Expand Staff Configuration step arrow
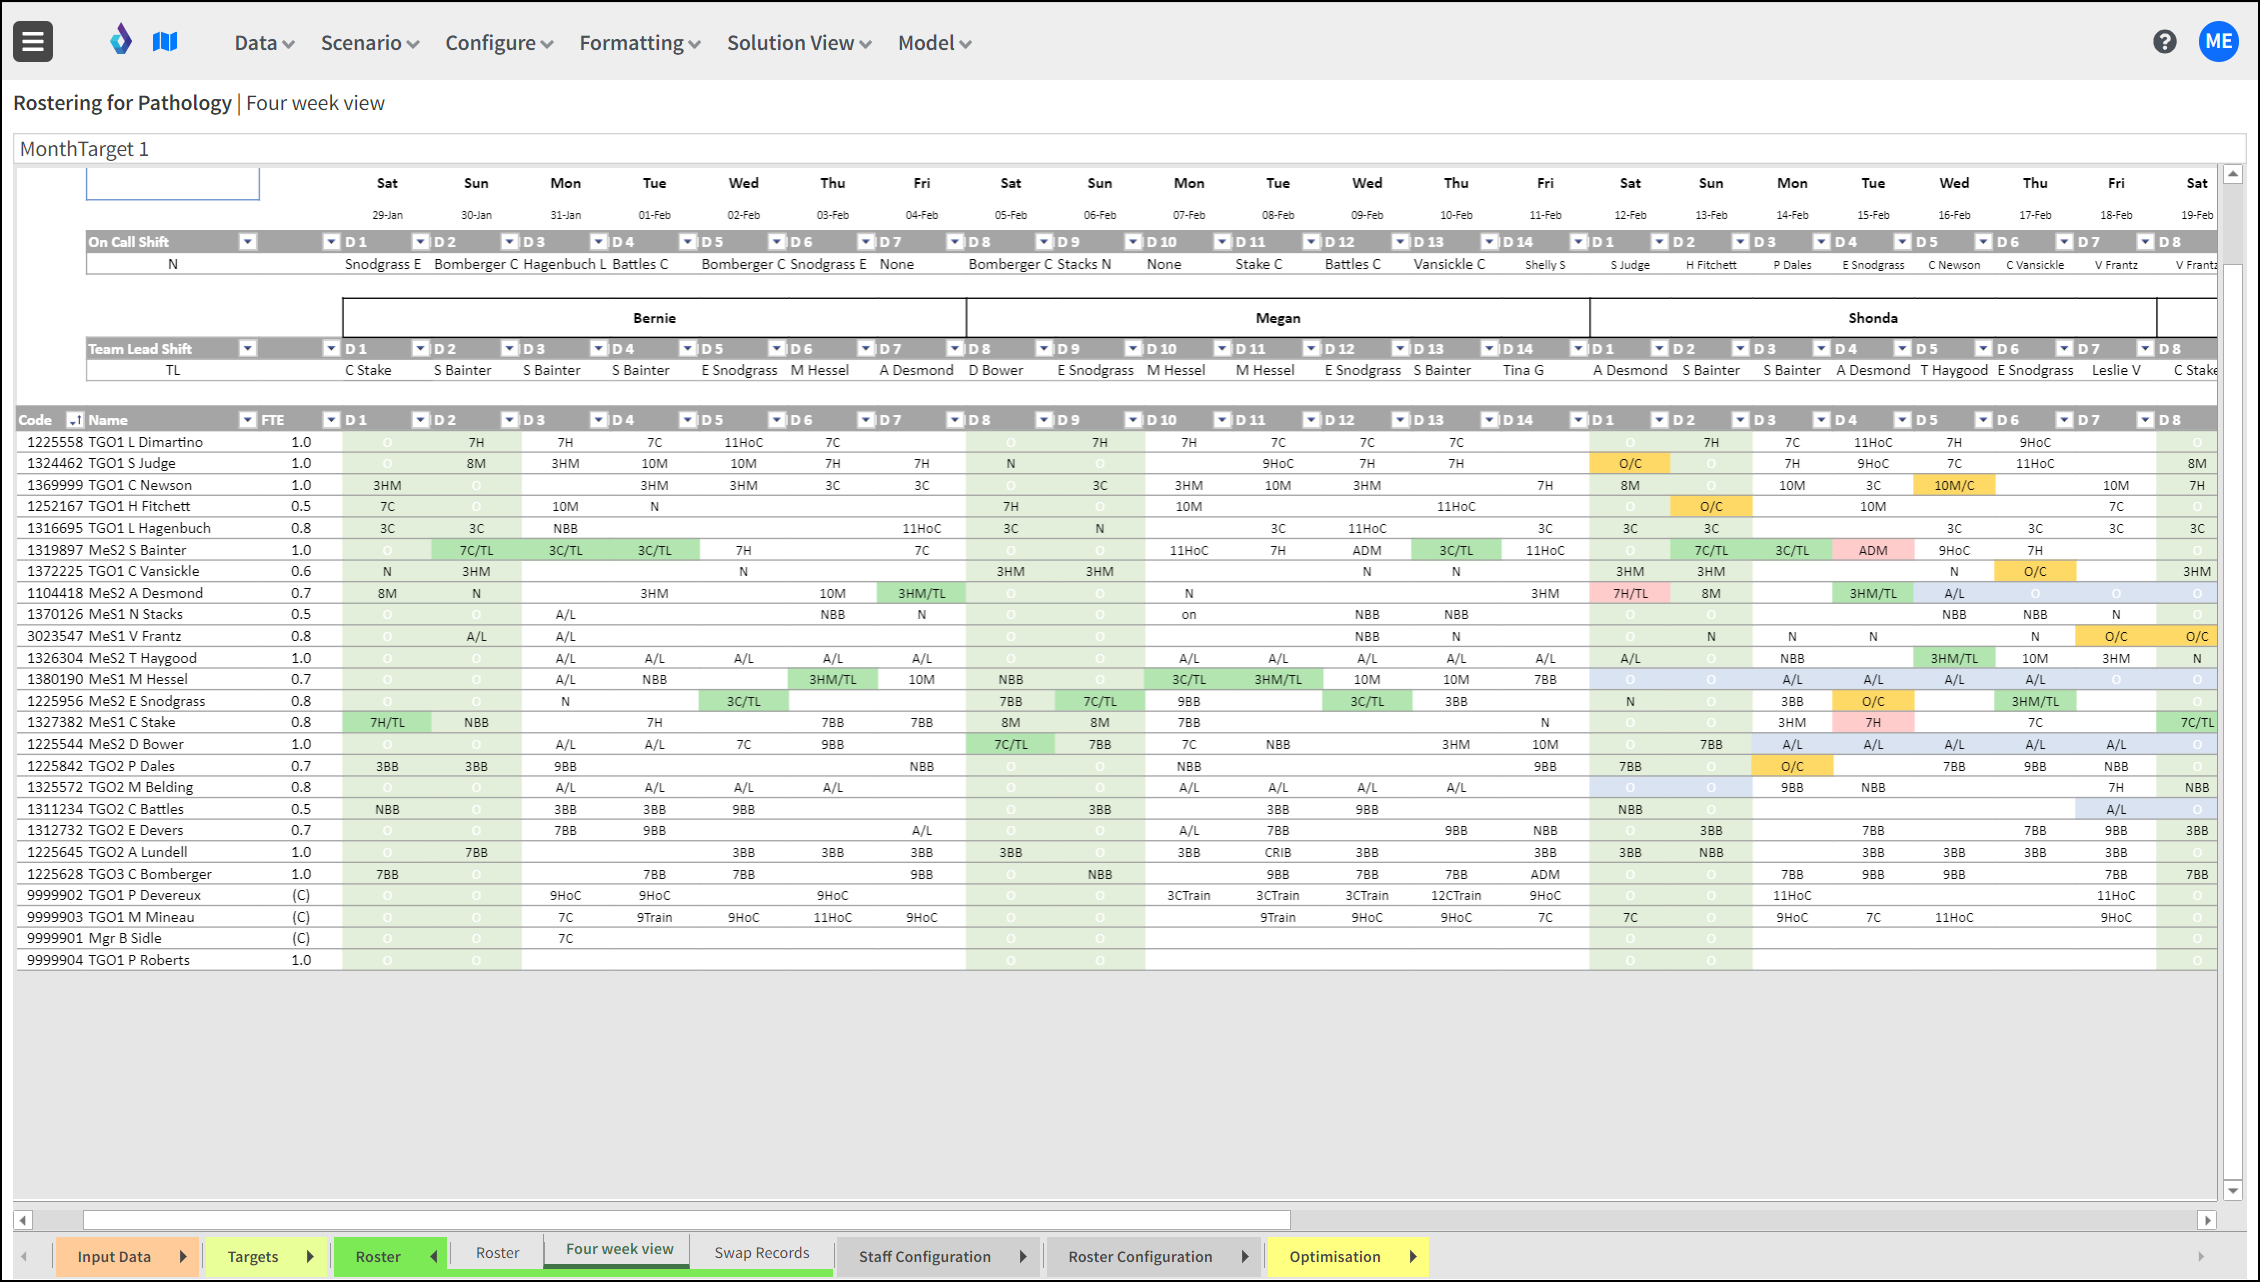Screen dimensions: 2260x1282 point(1023,1257)
